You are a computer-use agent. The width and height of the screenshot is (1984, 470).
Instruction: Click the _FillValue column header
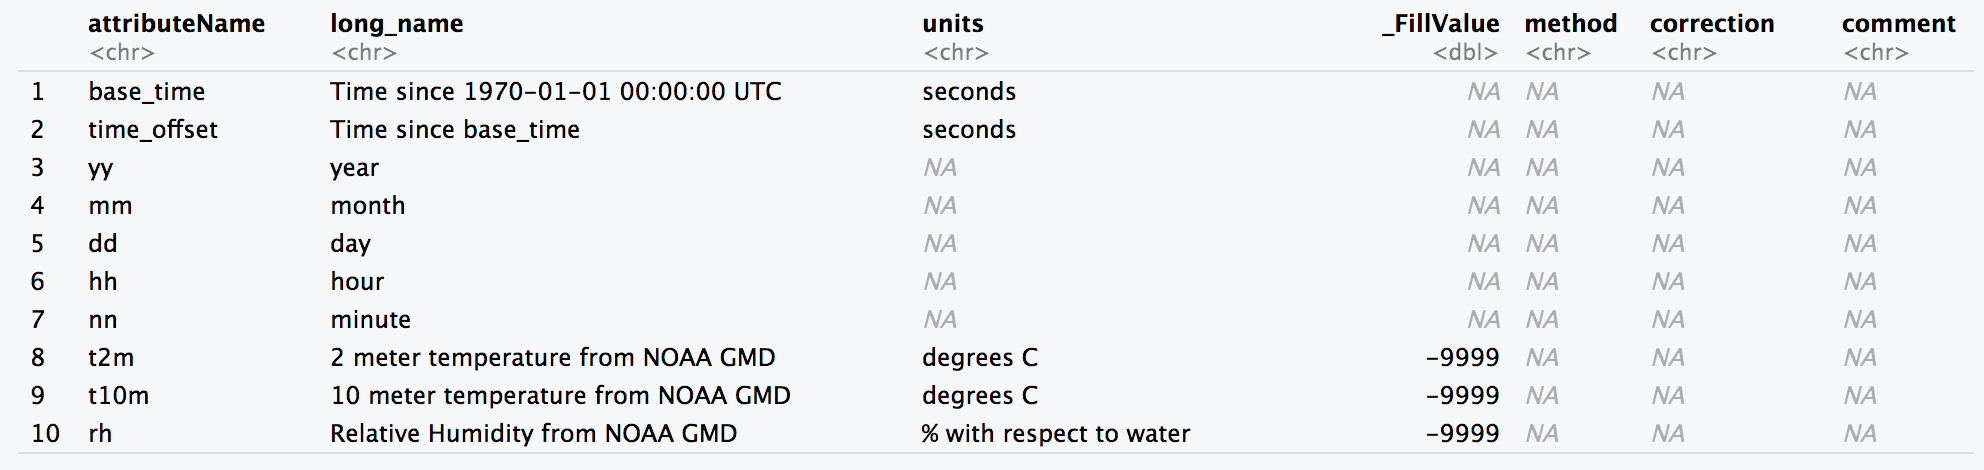point(1440,24)
